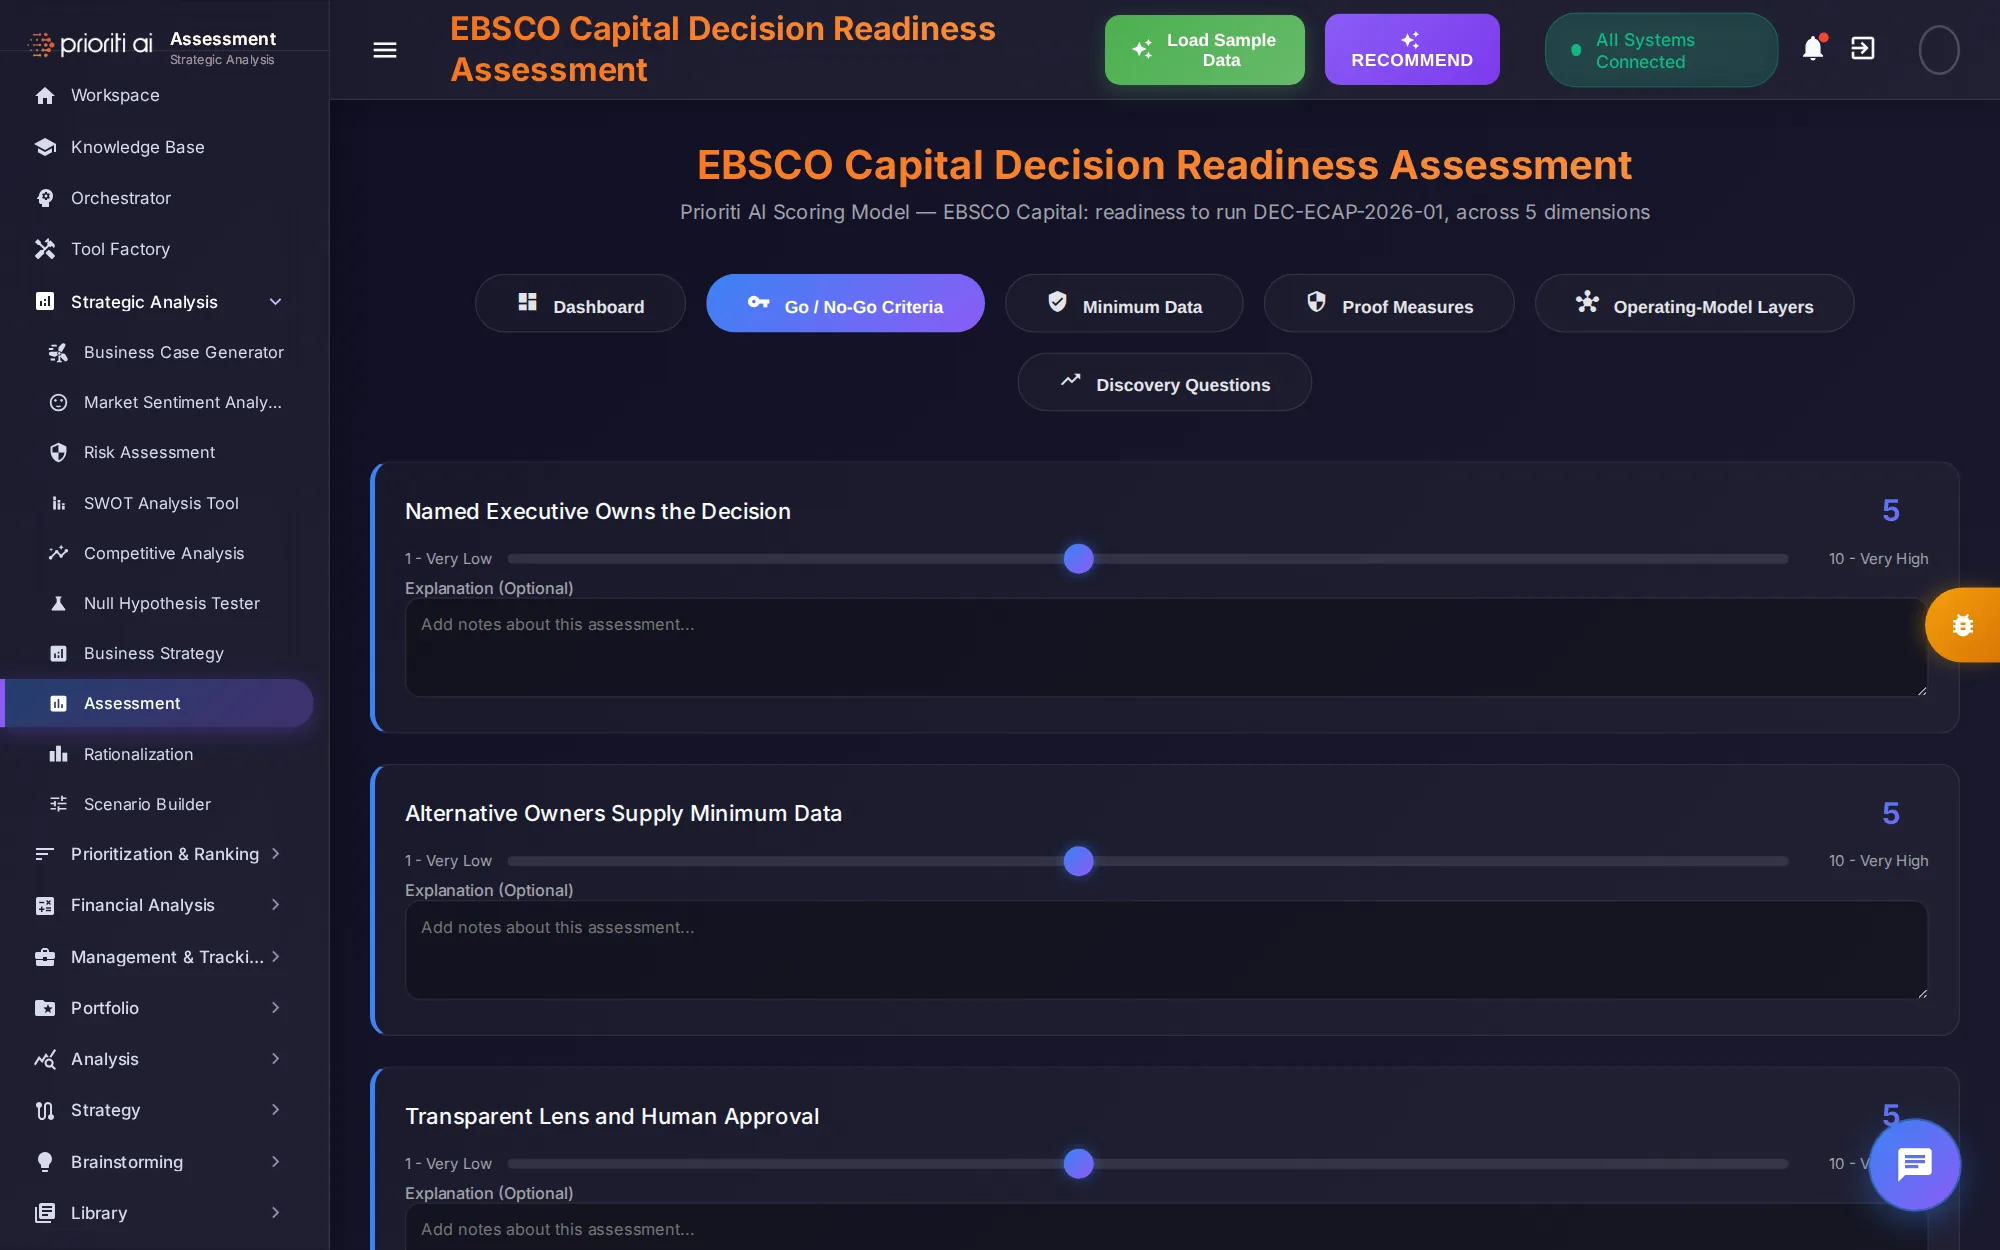Screen dimensions: 2000x1250
Task: Click the logout arrow icon
Action: click(1863, 48)
